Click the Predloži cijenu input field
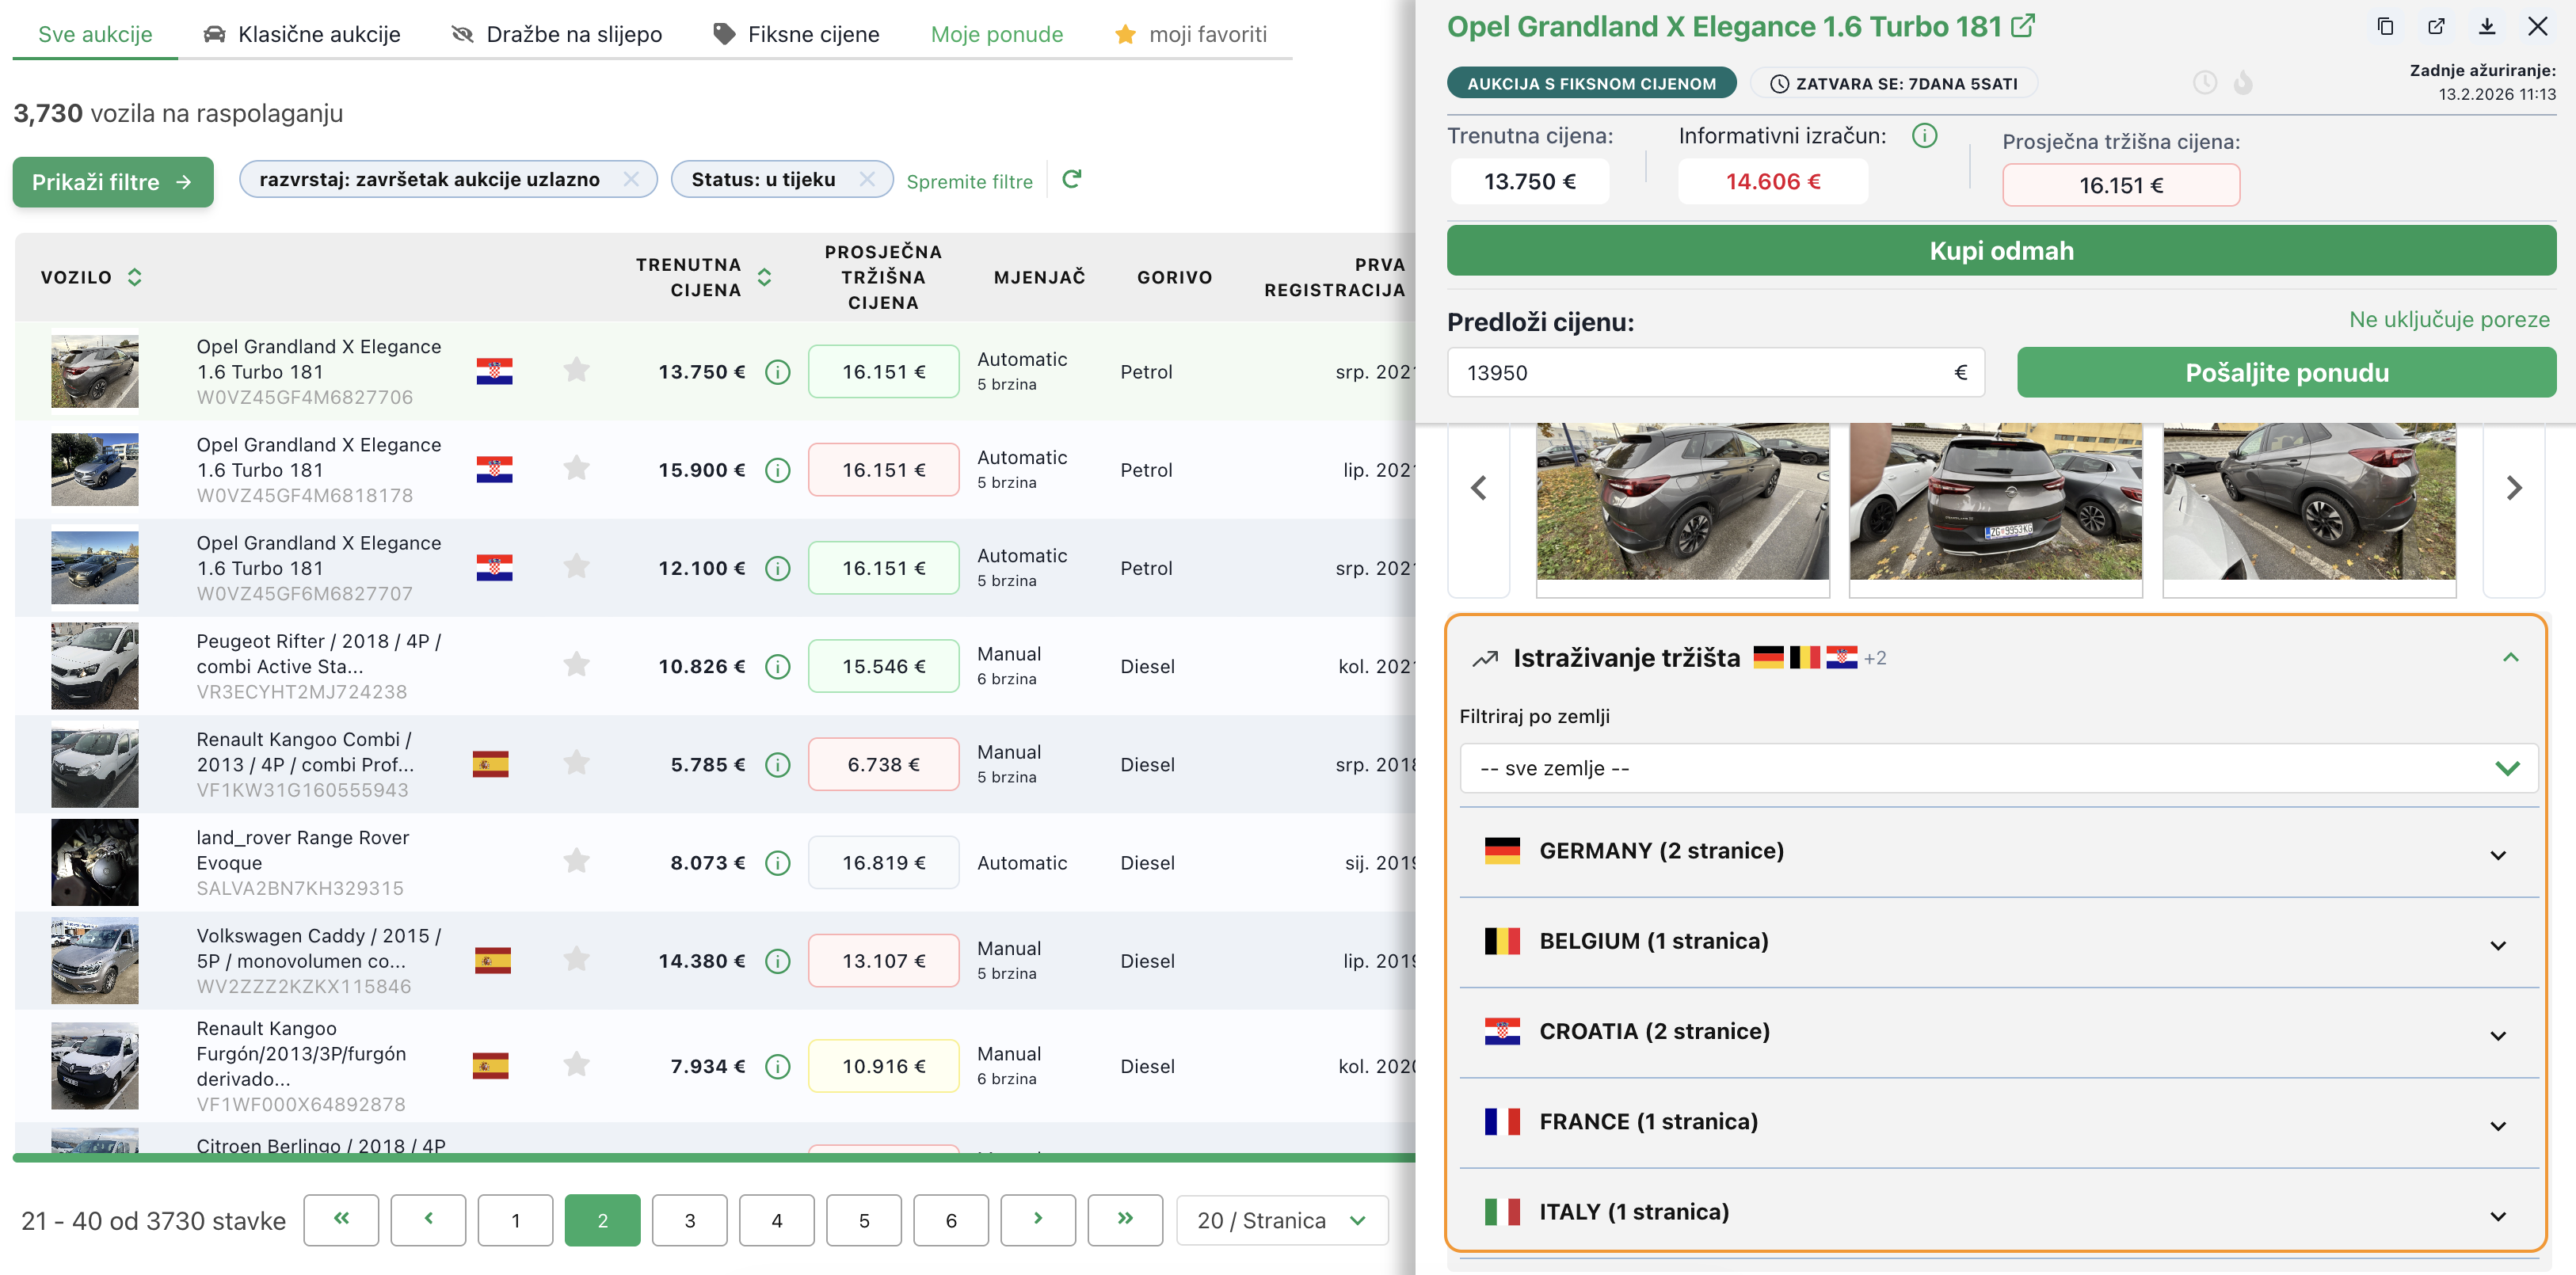Viewport: 2576px width, 1275px height. tap(1700, 373)
